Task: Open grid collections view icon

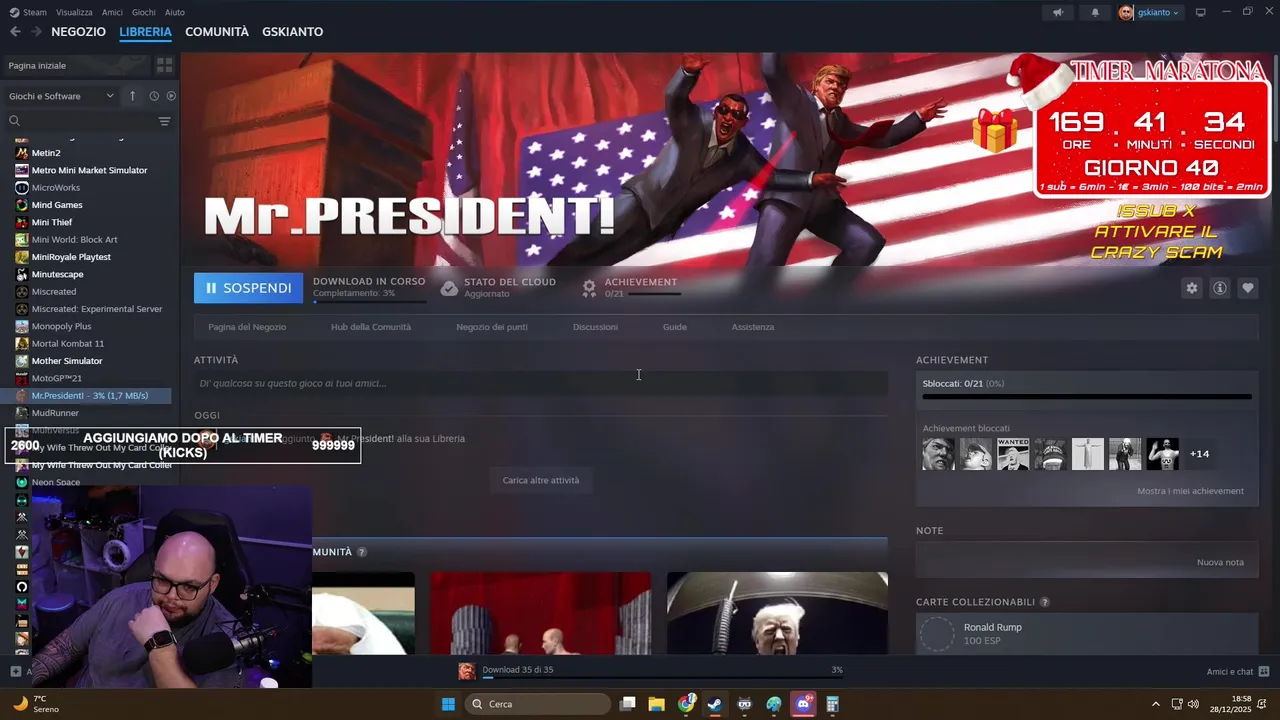Action: pyautogui.click(x=165, y=65)
